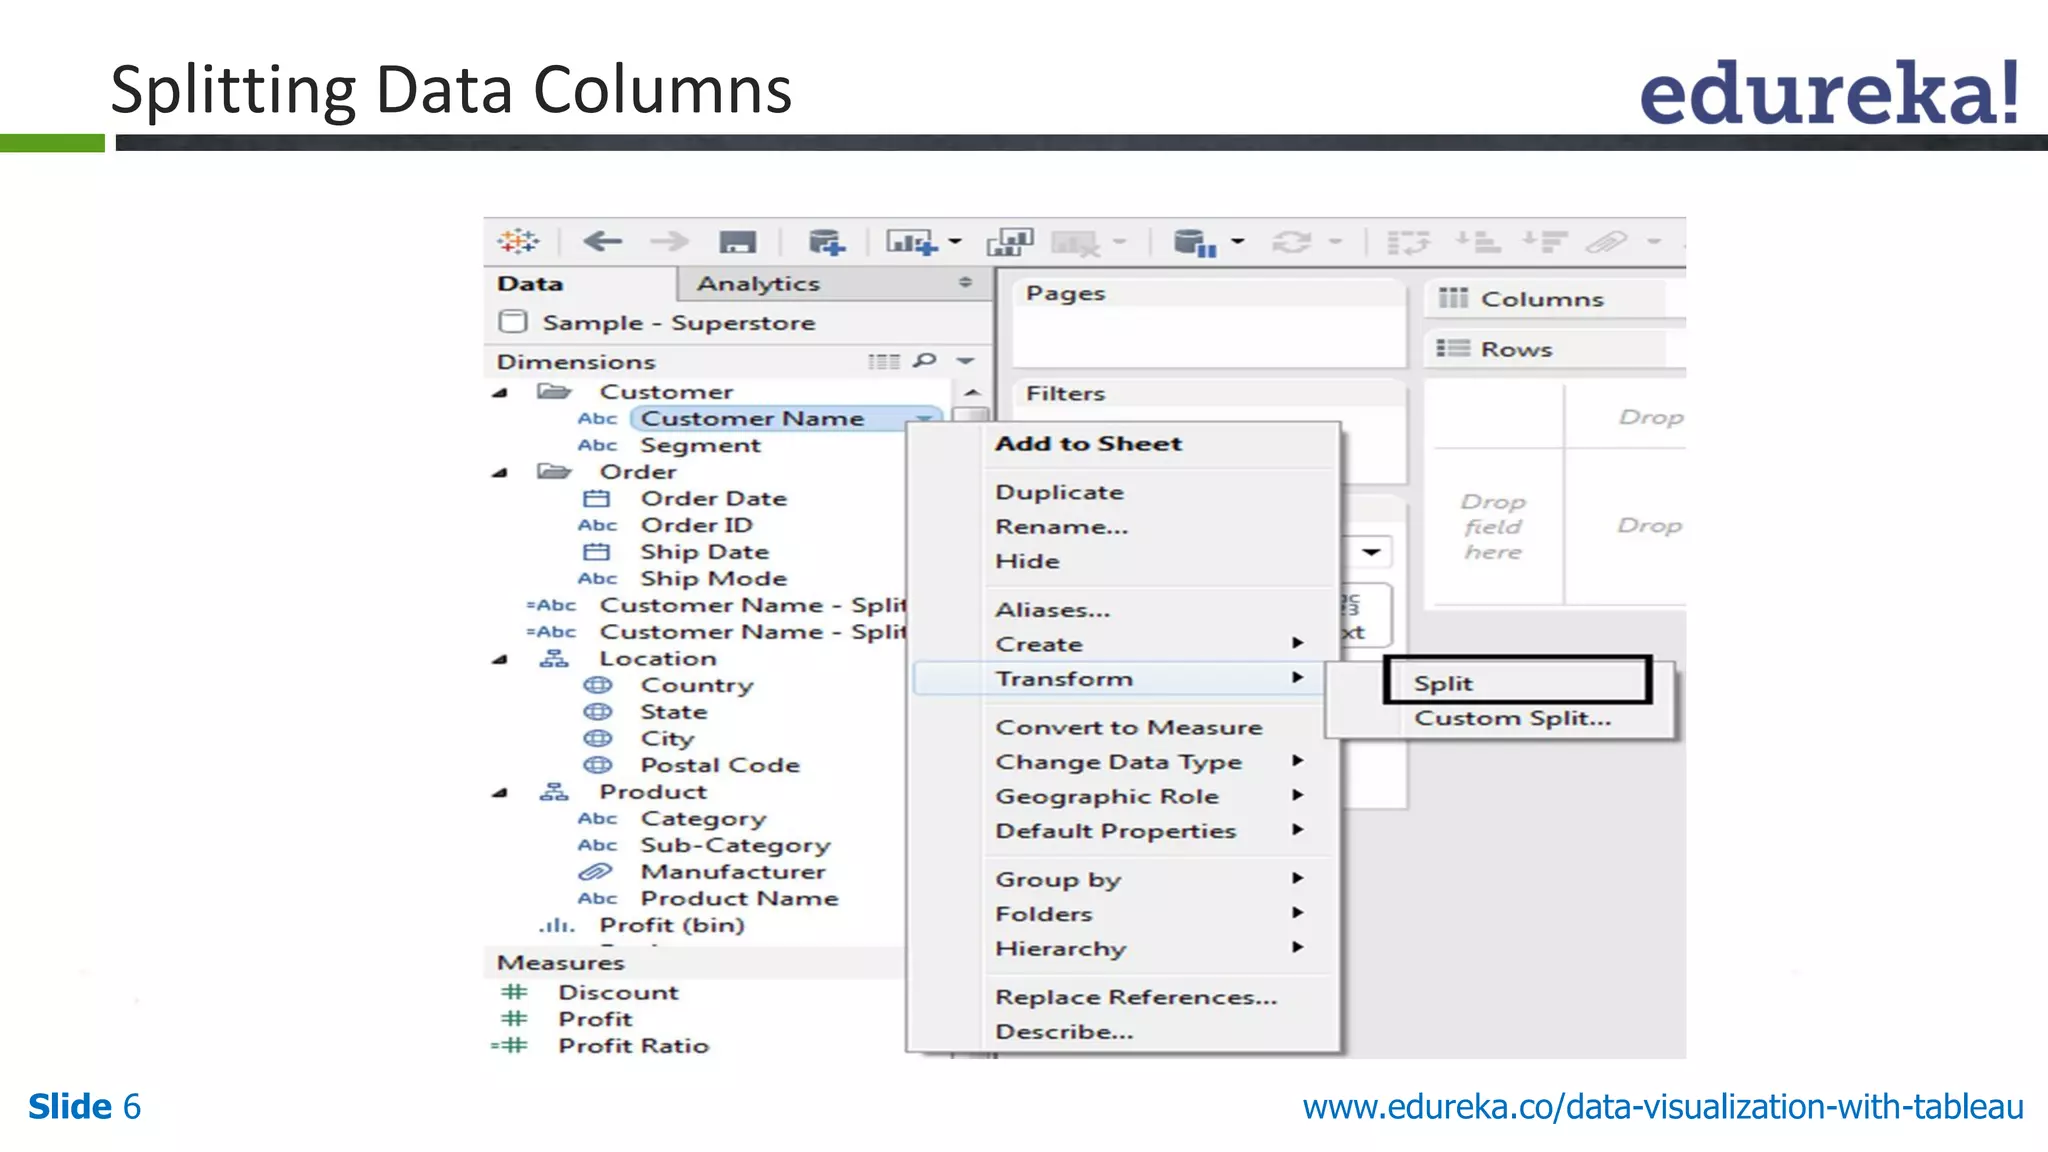
Task: Click the paperclip Group Members icon
Action: [x=1607, y=242]
